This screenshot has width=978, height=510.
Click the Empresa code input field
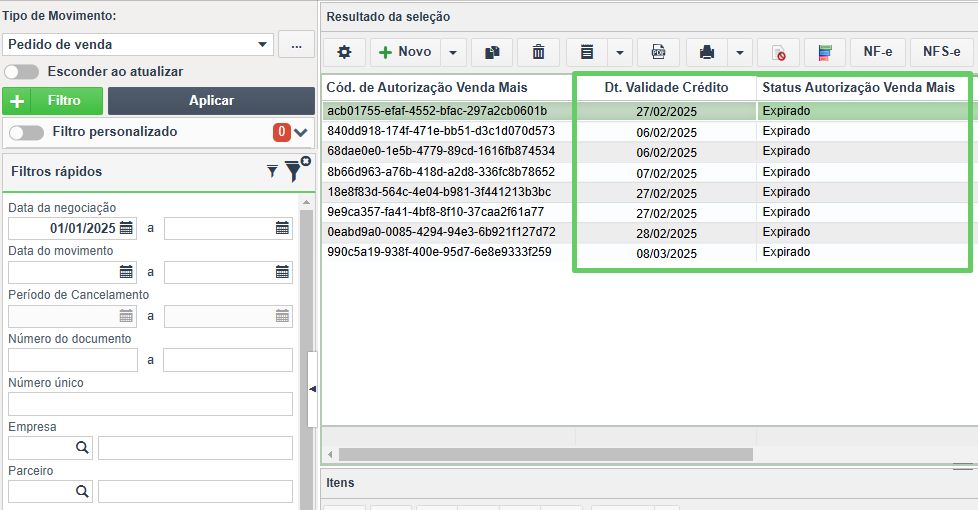tap(42, 448)
